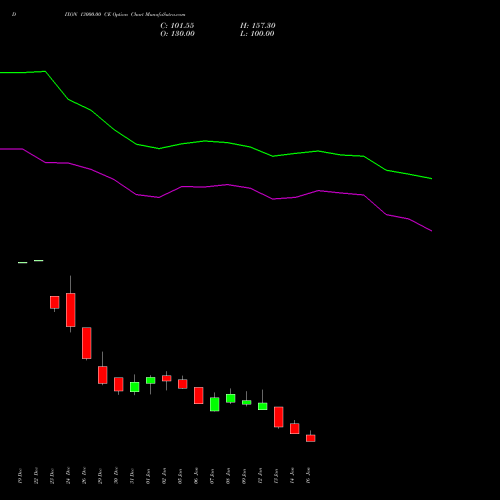The image size is (500, 500).
Task: Select the tall red candle above 24 Dec
Action: [x=71, y=310]
